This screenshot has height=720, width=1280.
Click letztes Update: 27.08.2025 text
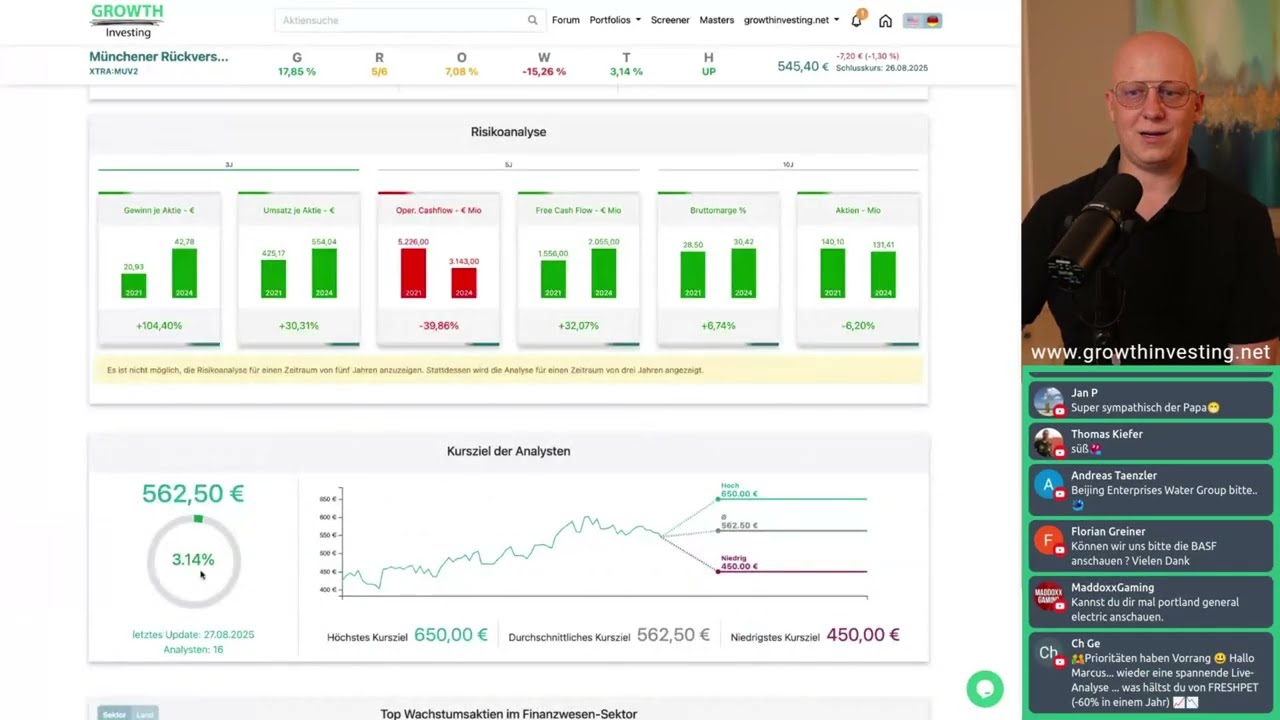pyautogui.click(x=193, y=635)
